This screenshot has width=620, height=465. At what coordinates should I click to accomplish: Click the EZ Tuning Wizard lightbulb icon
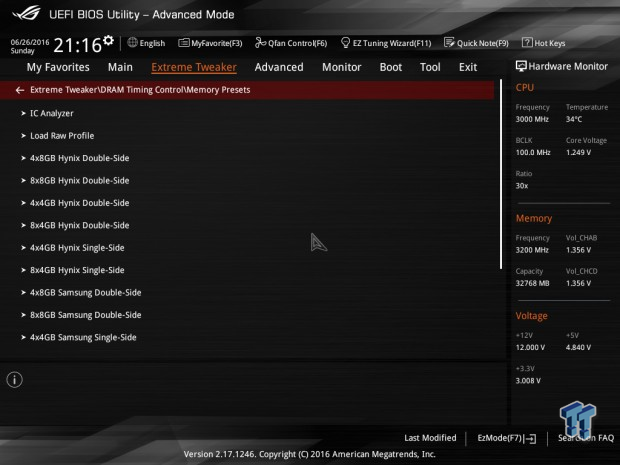pyautogui.click(x=345, y=43)
